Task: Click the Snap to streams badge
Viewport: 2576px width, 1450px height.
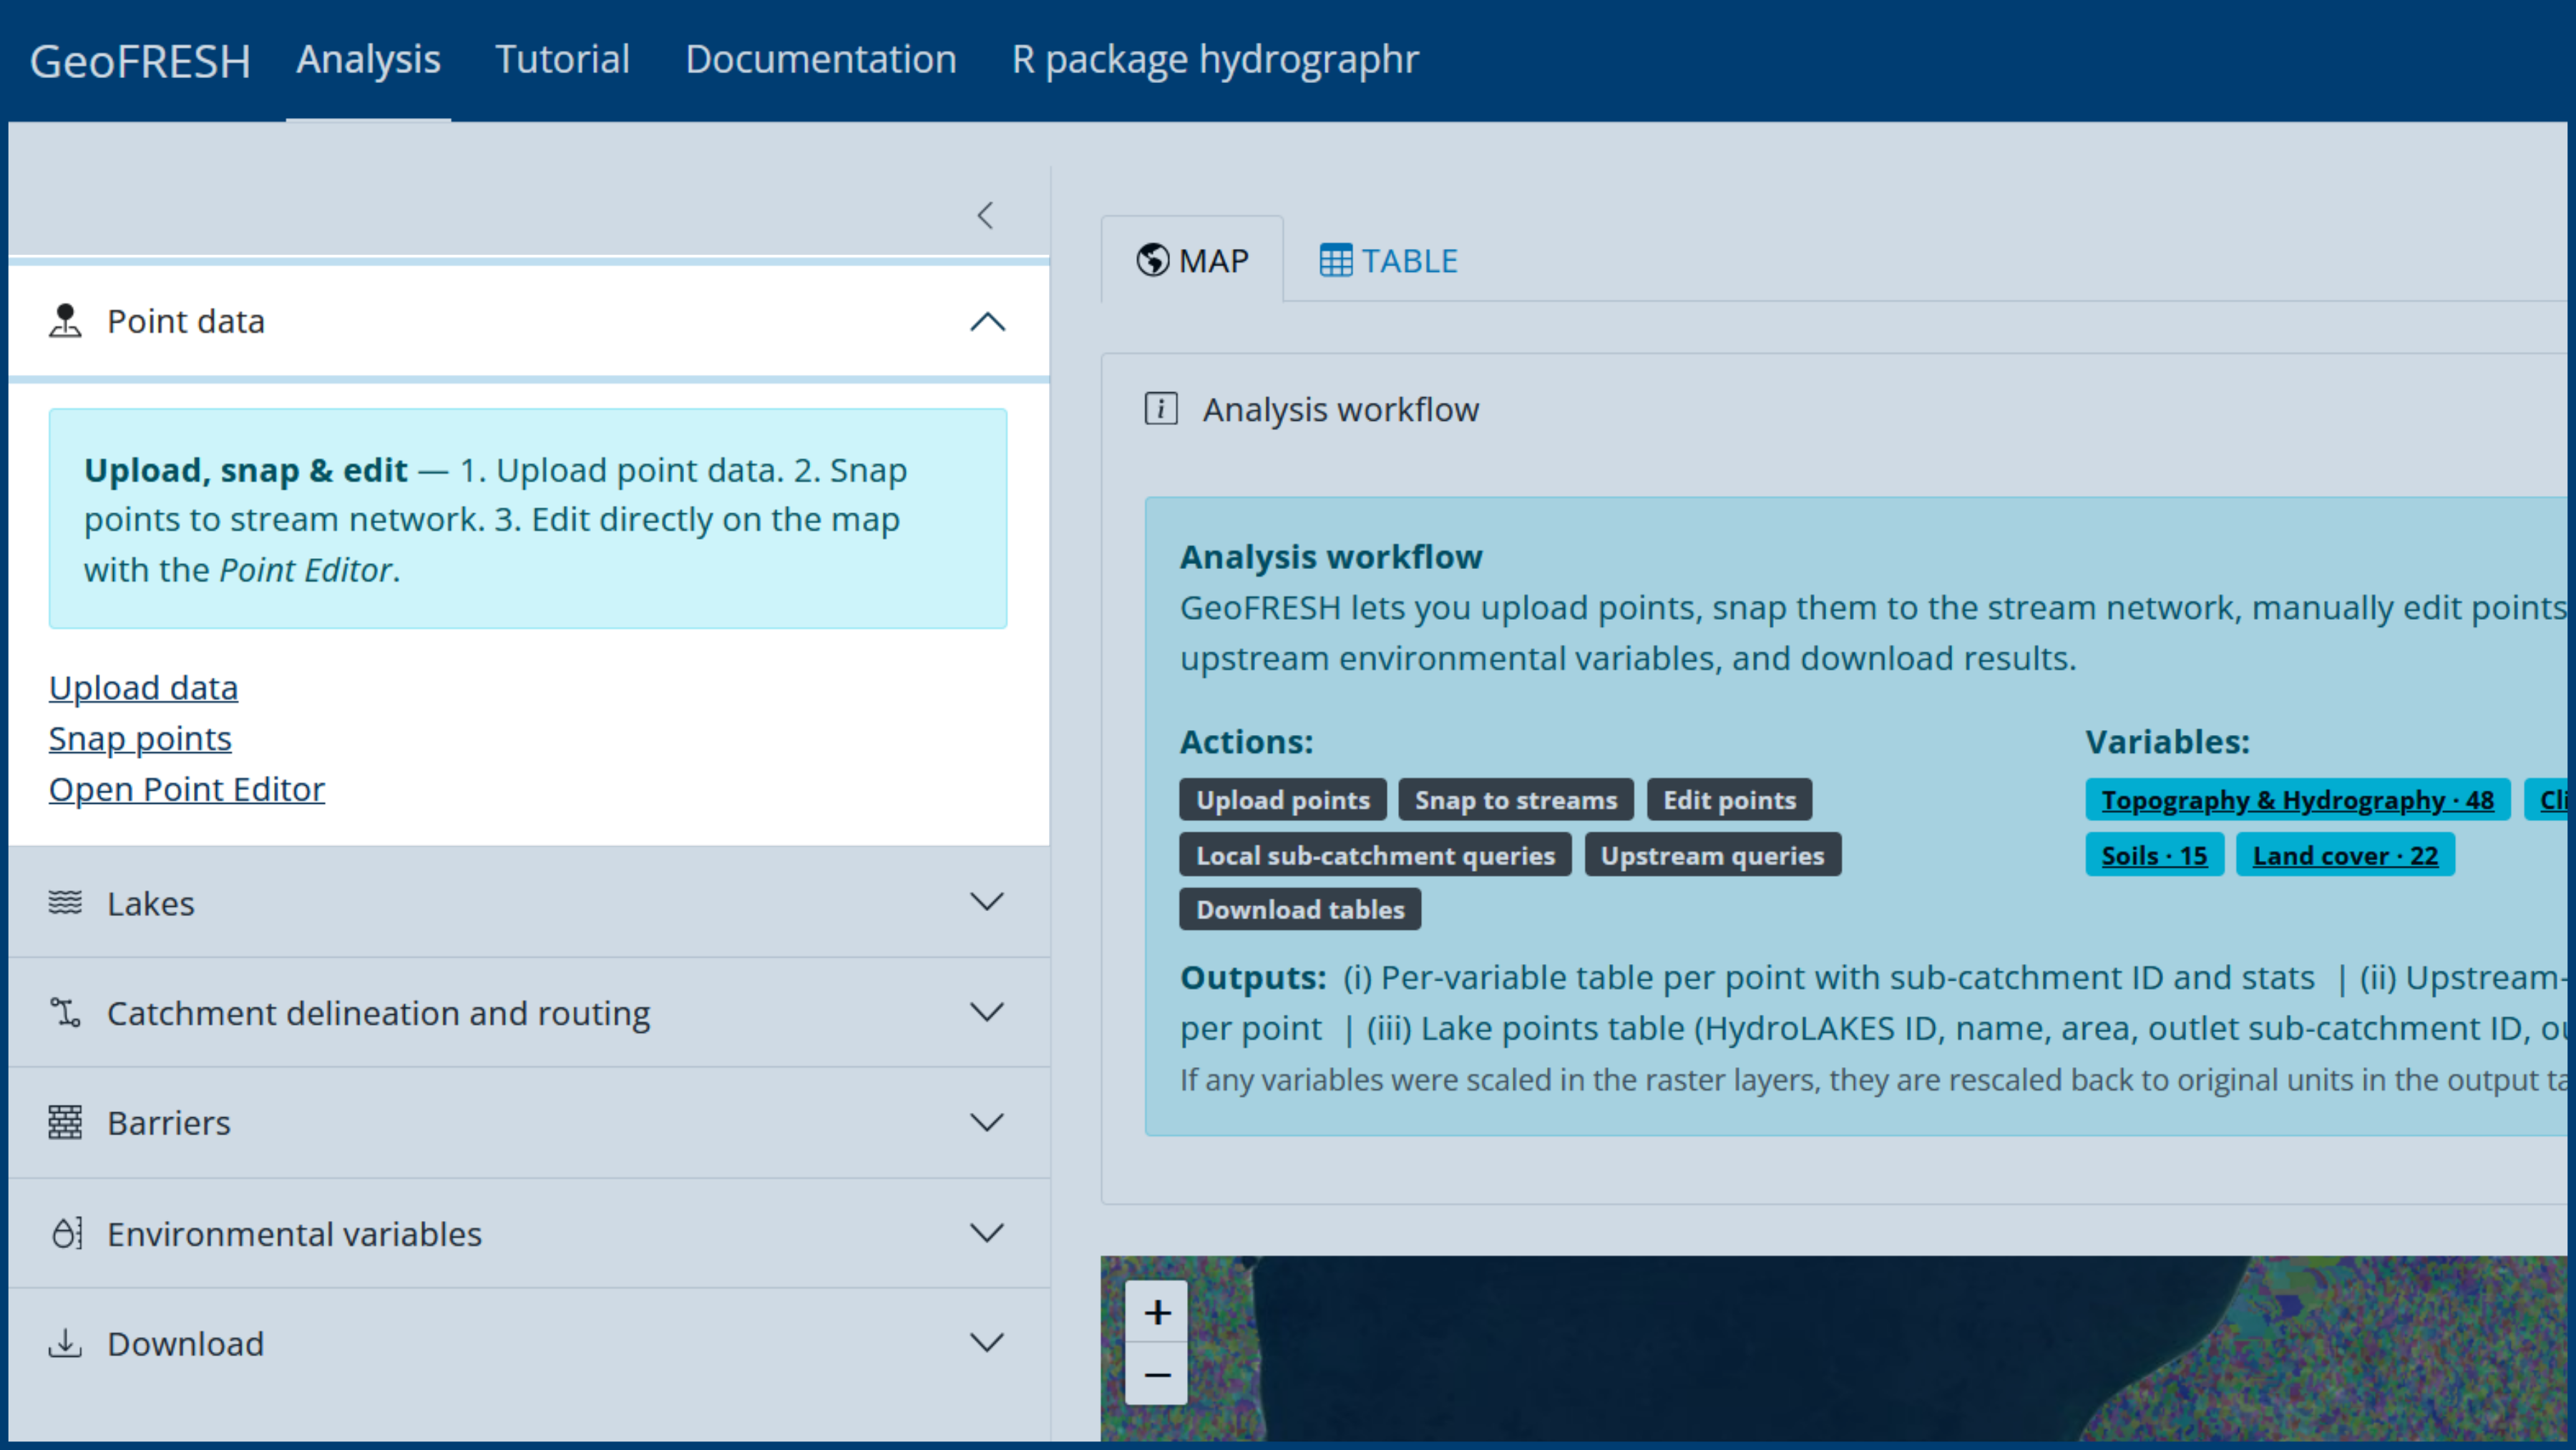Action: (1515, 800)
